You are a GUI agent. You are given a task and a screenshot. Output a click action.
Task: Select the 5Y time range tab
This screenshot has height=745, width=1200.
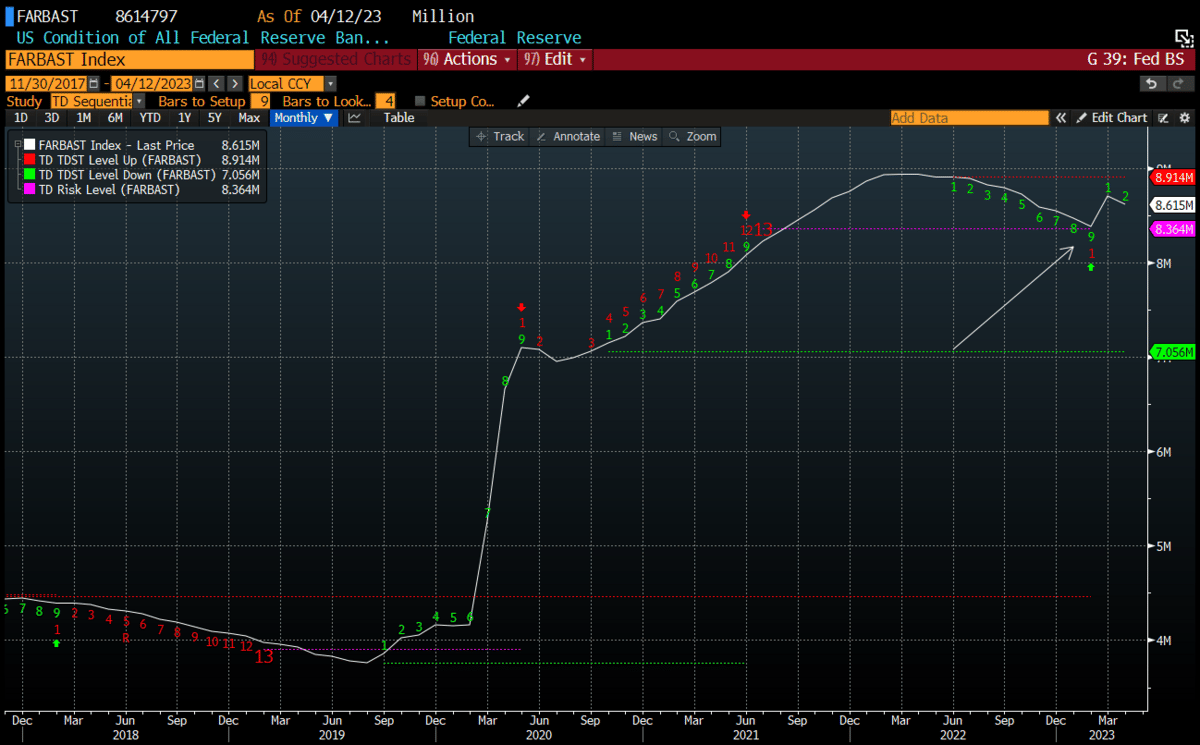click(214, 118)
